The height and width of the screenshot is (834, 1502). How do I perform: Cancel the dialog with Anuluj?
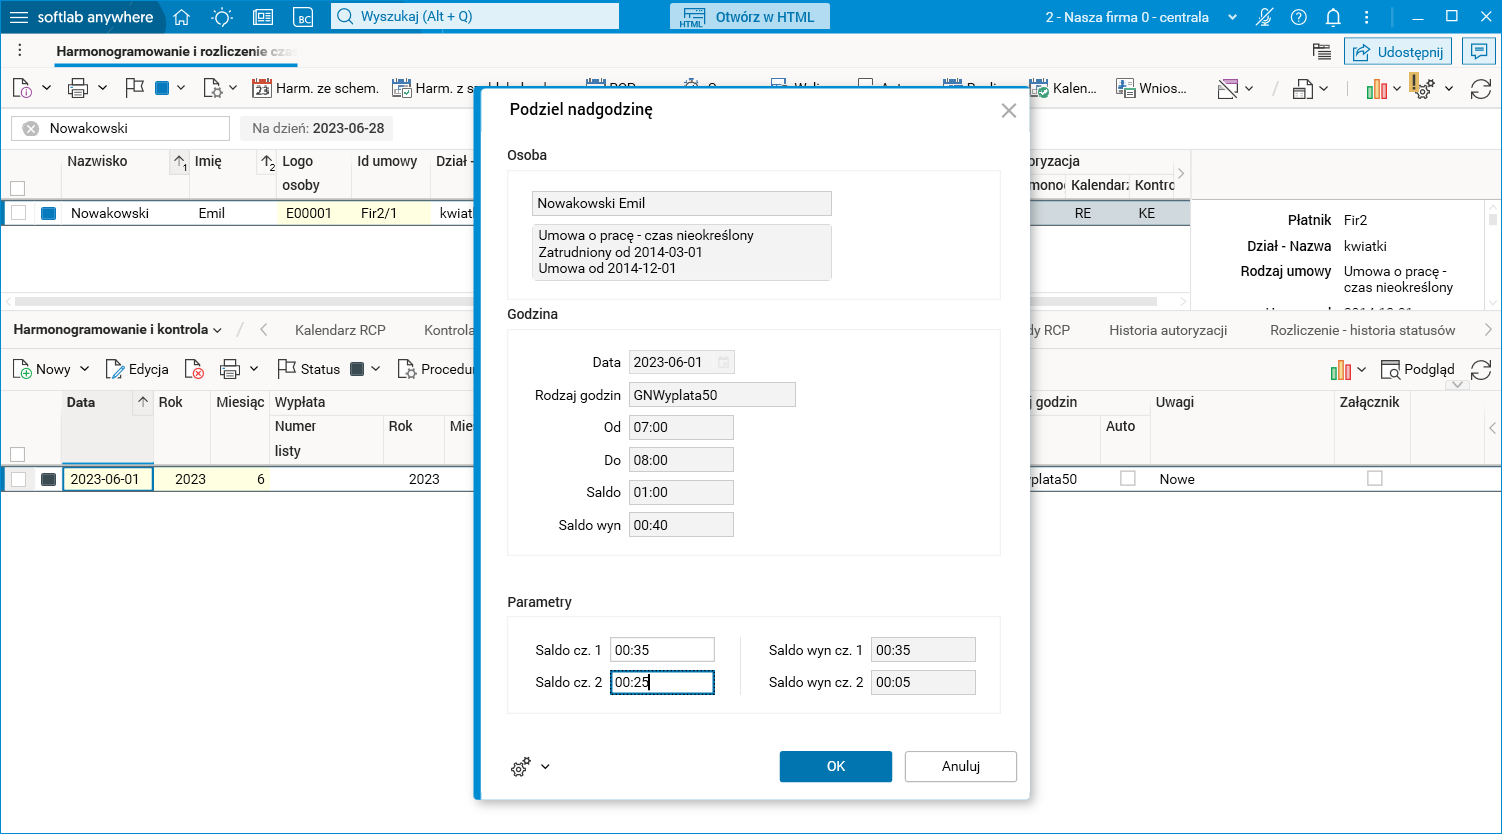(961, 766)
